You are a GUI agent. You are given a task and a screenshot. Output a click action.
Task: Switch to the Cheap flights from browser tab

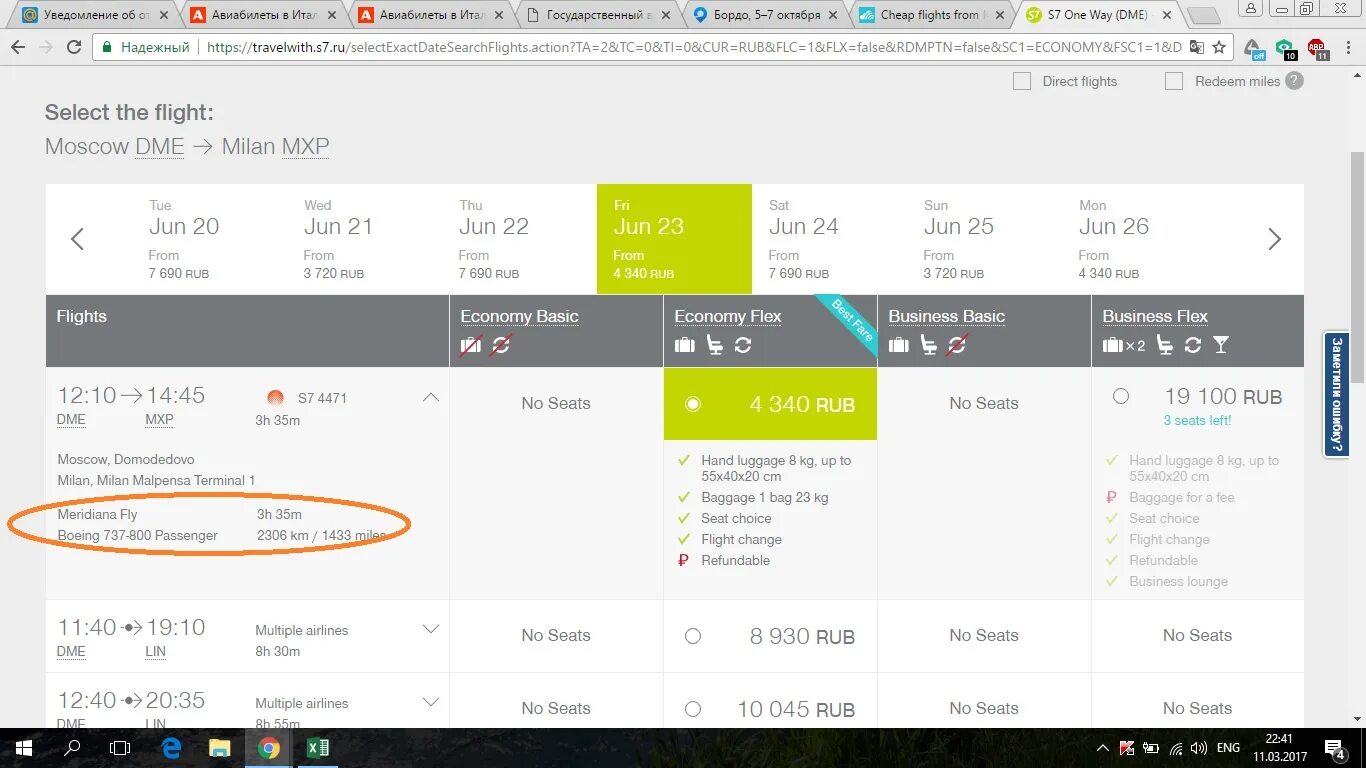point(929,15)
